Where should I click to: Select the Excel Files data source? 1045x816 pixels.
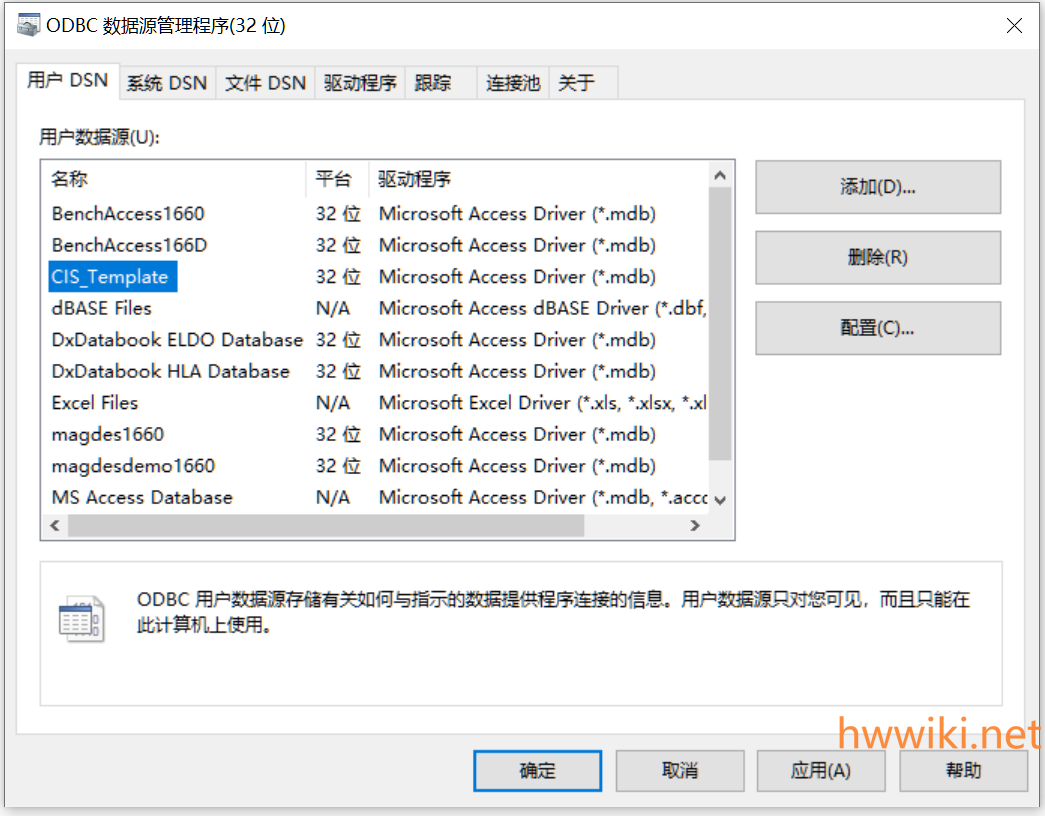tap(95, 403)
